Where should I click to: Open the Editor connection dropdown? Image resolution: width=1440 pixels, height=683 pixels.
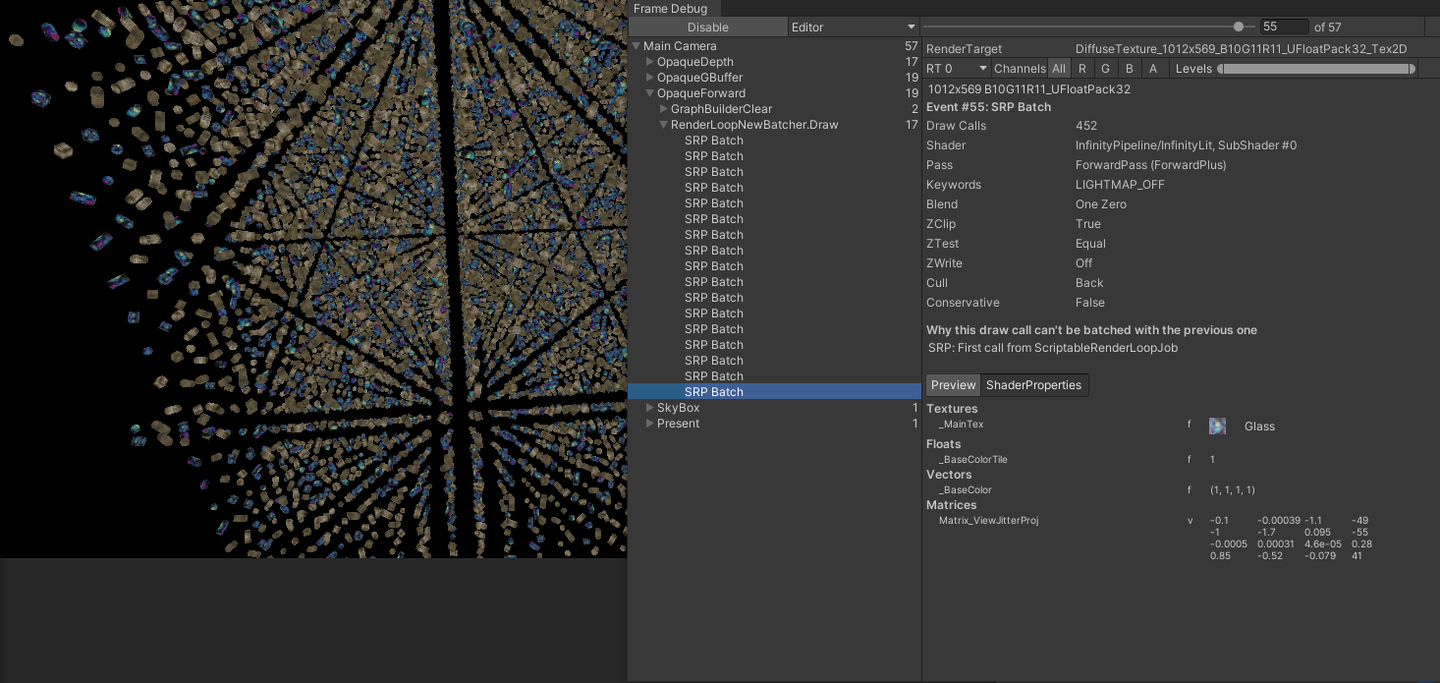pyautogui.click(x=853, y=27)
